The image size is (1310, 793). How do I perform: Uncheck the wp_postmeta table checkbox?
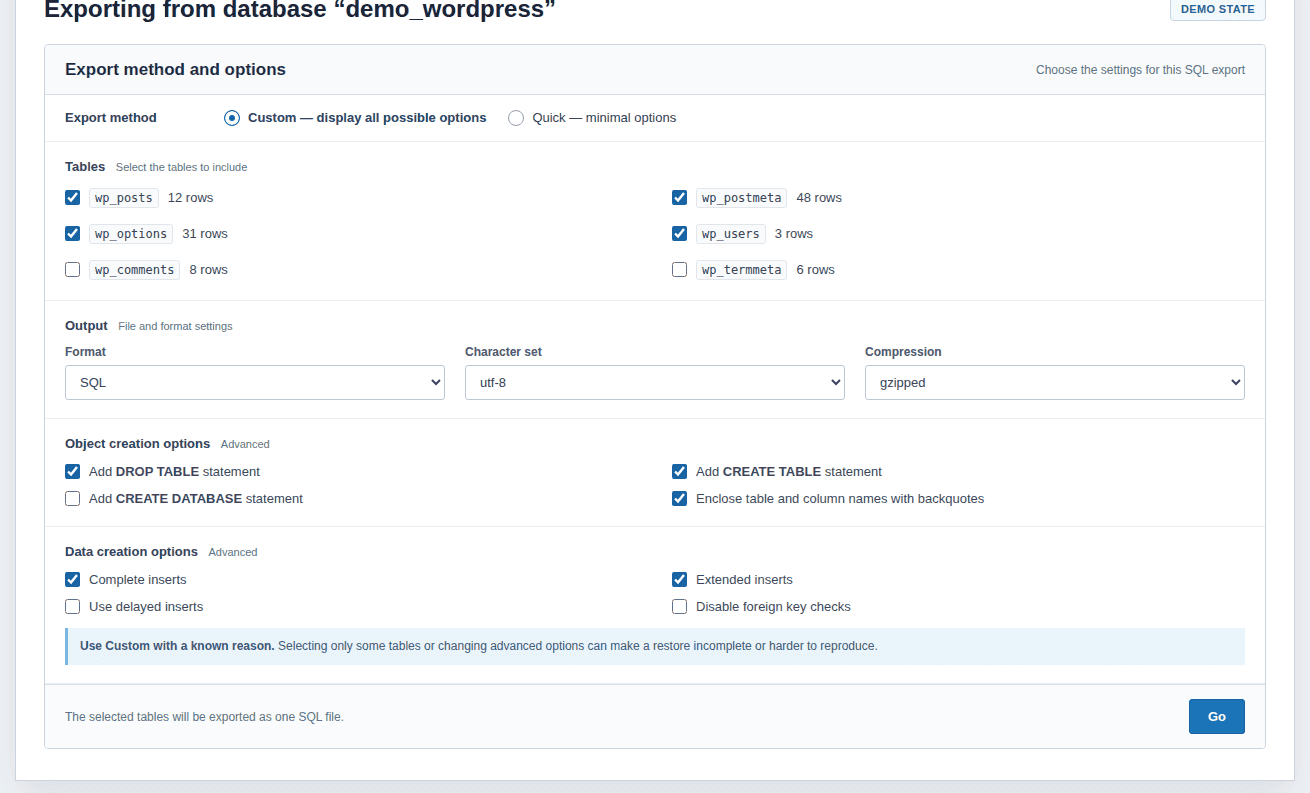[x=680, y=198]
